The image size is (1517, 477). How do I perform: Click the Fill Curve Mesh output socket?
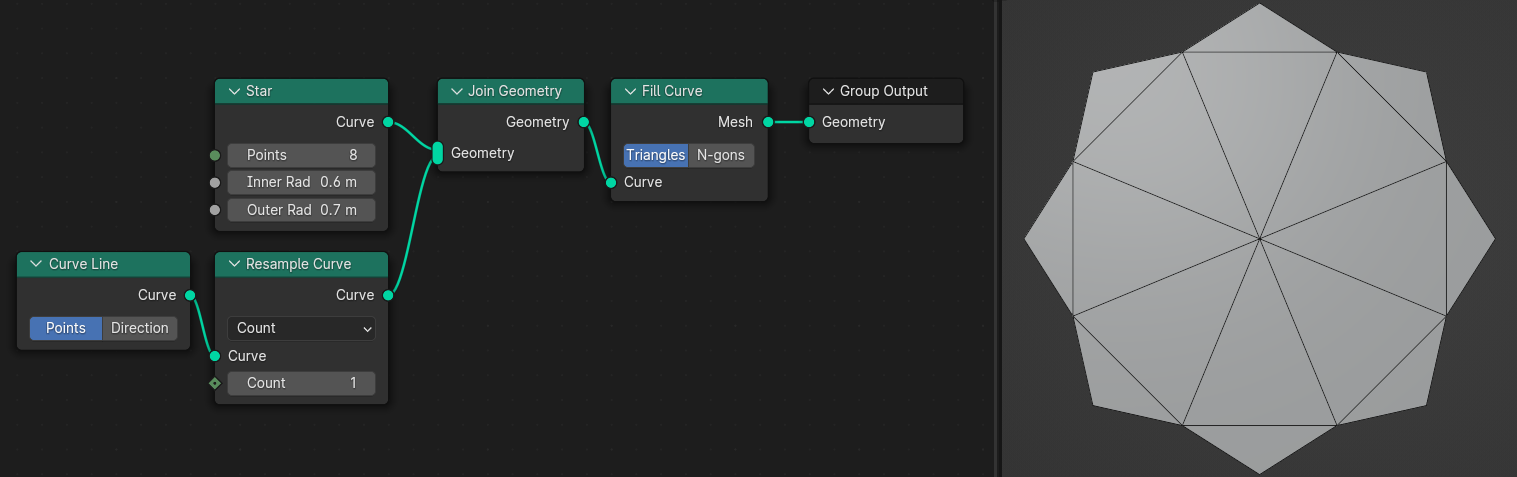coord(768,122)
